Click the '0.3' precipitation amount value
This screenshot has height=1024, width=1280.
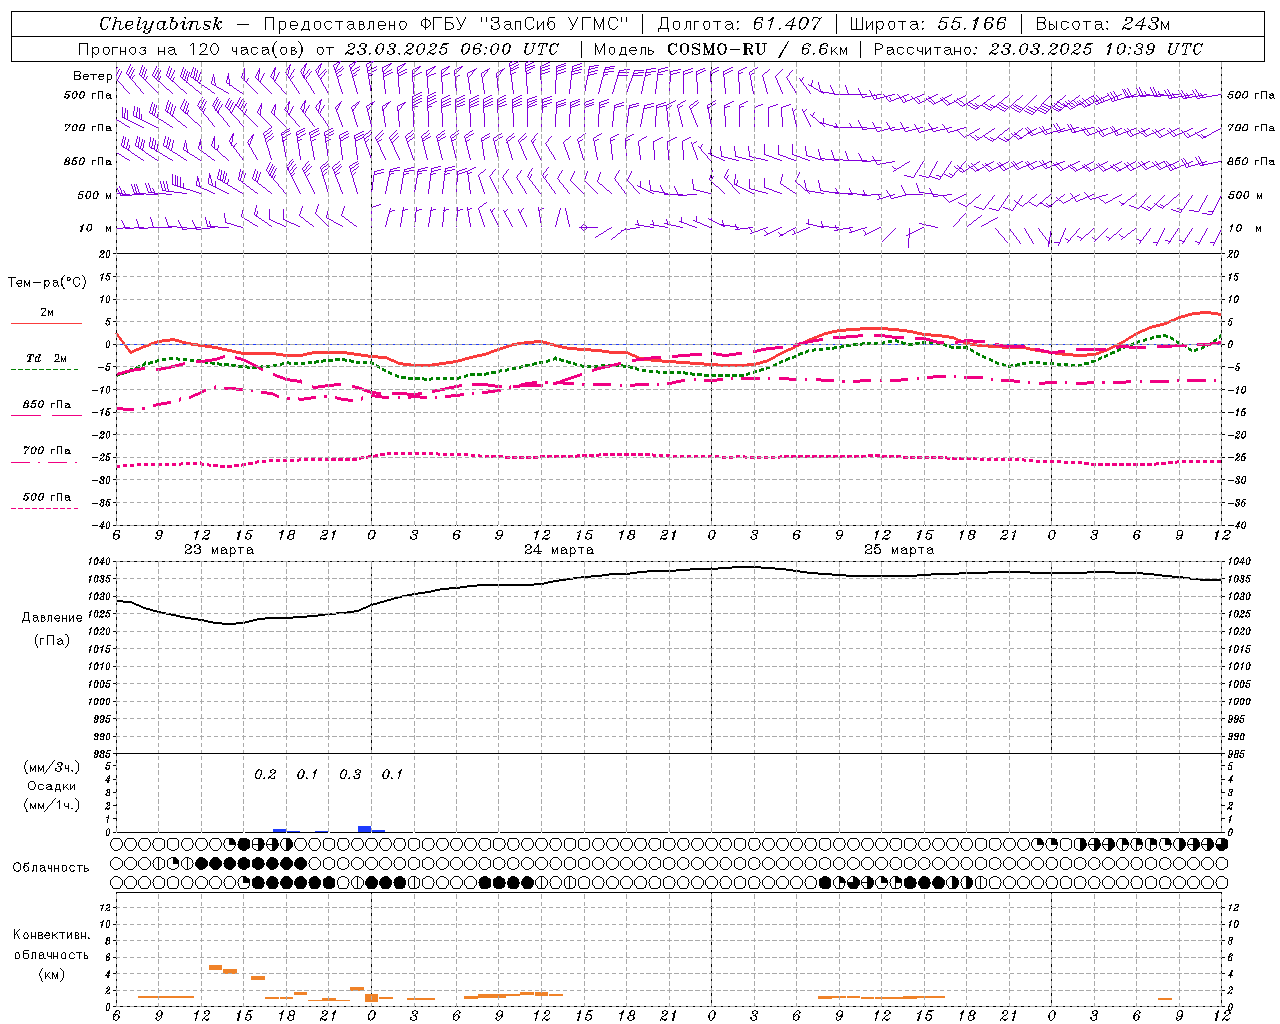[x=350, y=774]
